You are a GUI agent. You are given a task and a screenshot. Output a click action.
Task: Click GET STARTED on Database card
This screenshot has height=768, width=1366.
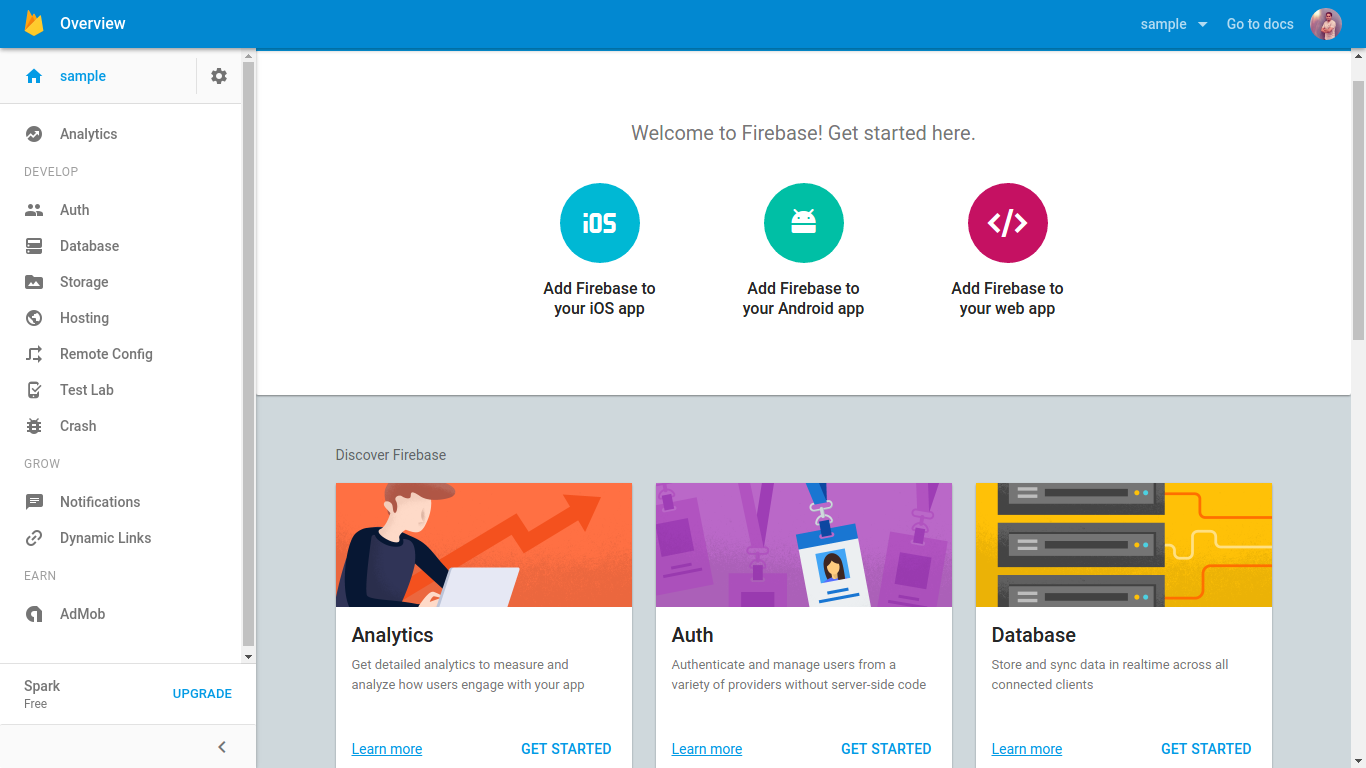pos(1206,749)
